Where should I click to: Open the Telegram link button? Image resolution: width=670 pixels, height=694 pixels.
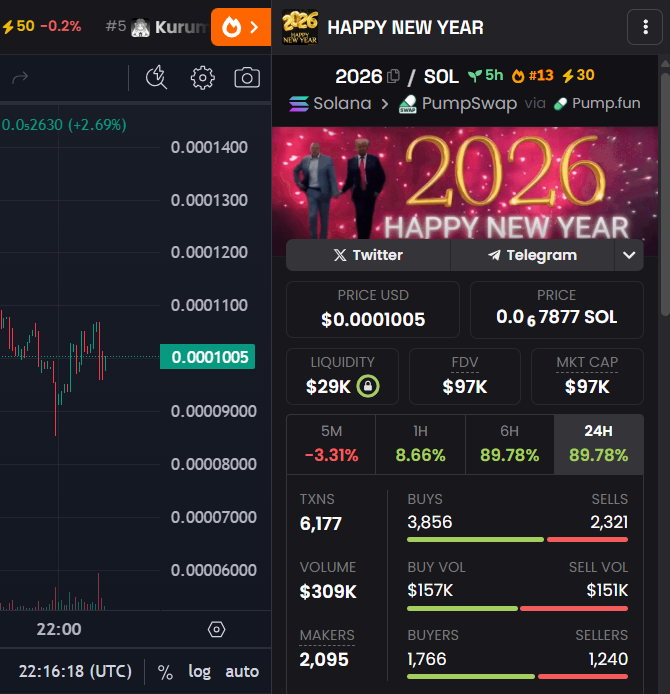point(532,255)
